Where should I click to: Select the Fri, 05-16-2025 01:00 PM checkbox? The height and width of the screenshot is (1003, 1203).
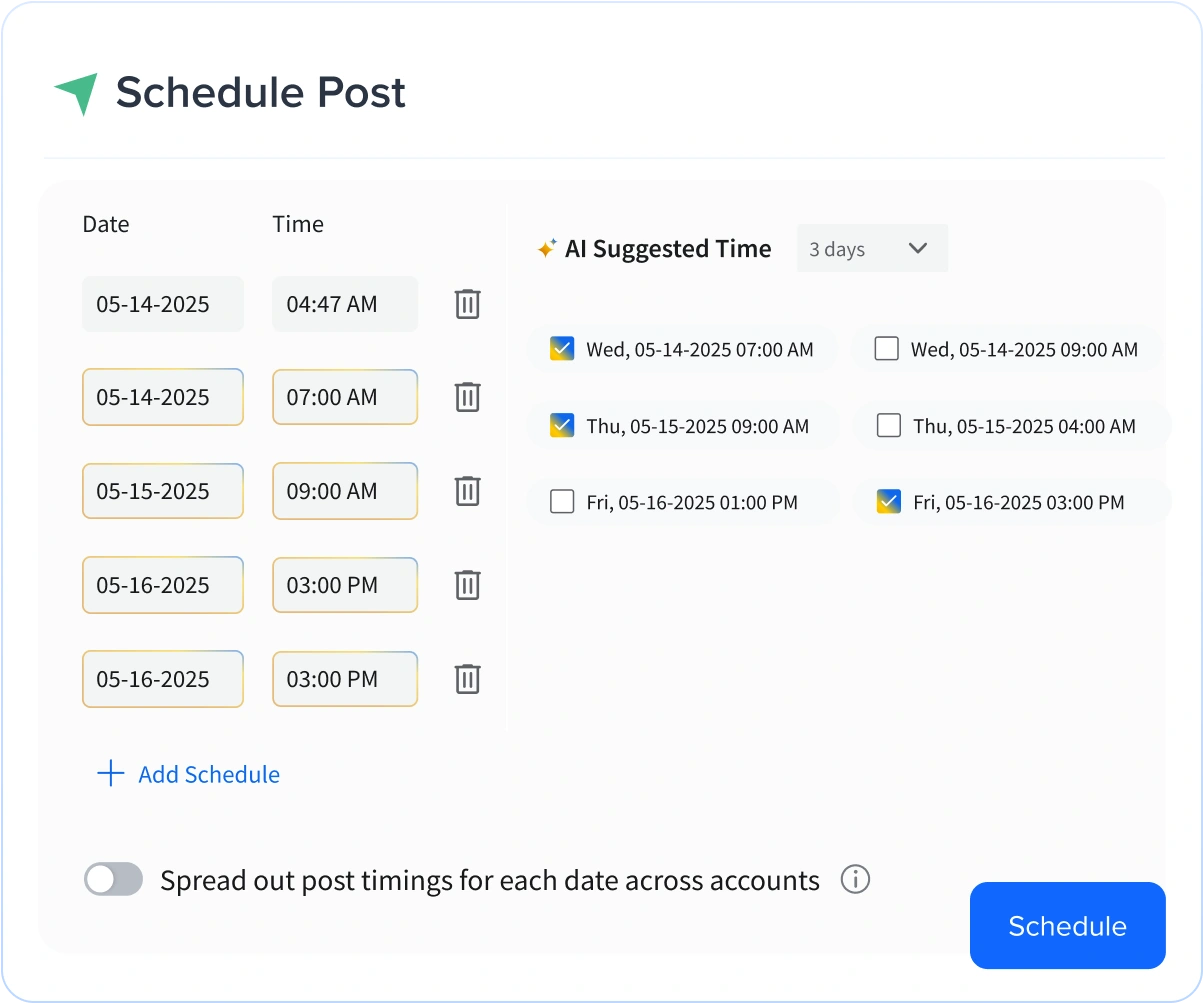tap(562, 502)
